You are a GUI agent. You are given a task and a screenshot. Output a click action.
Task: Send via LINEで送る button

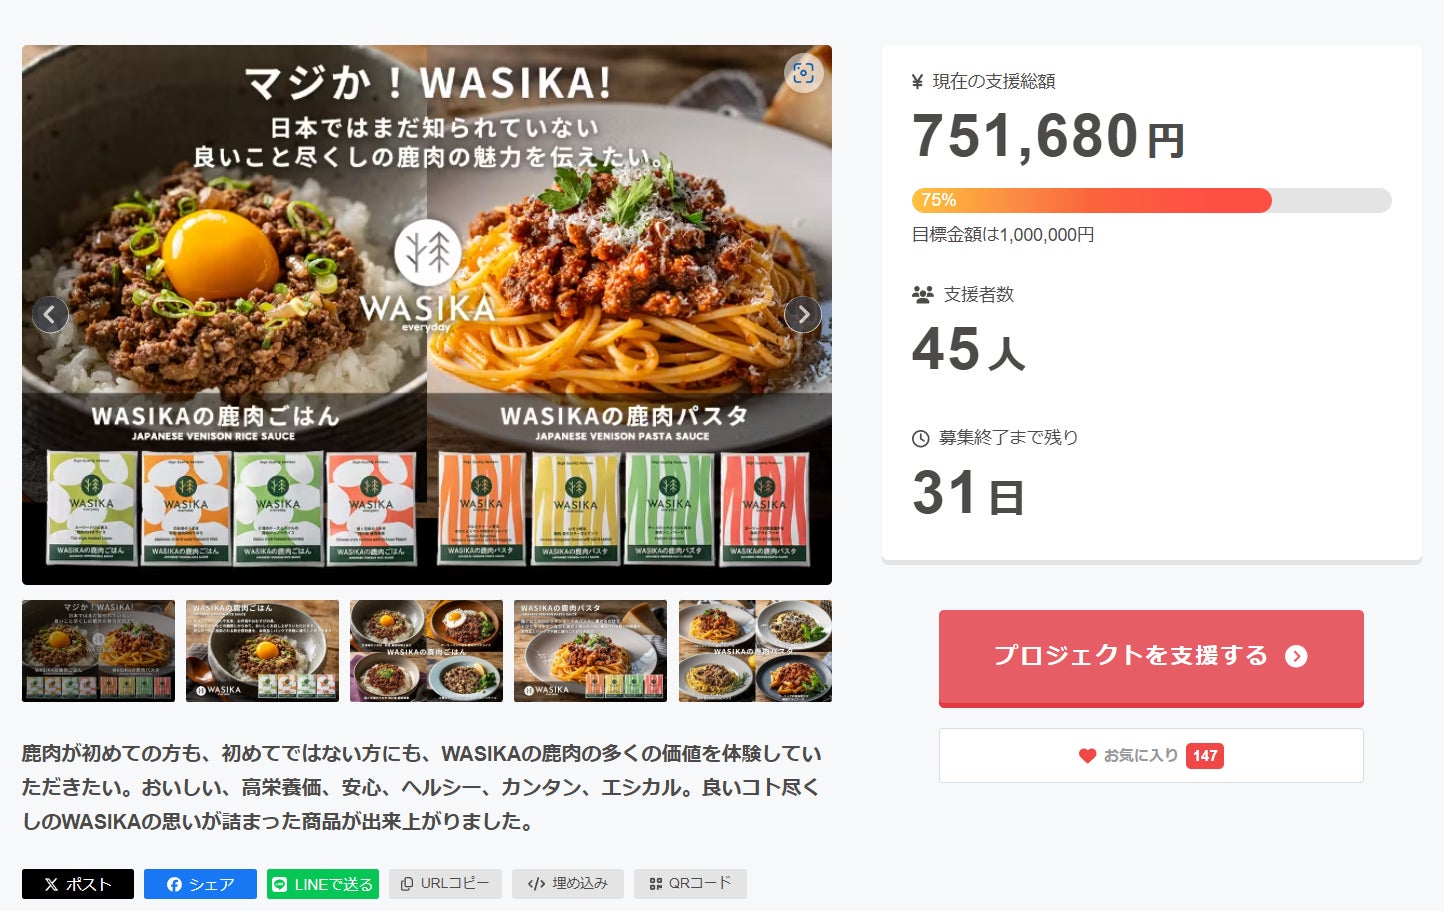(323, 884)
